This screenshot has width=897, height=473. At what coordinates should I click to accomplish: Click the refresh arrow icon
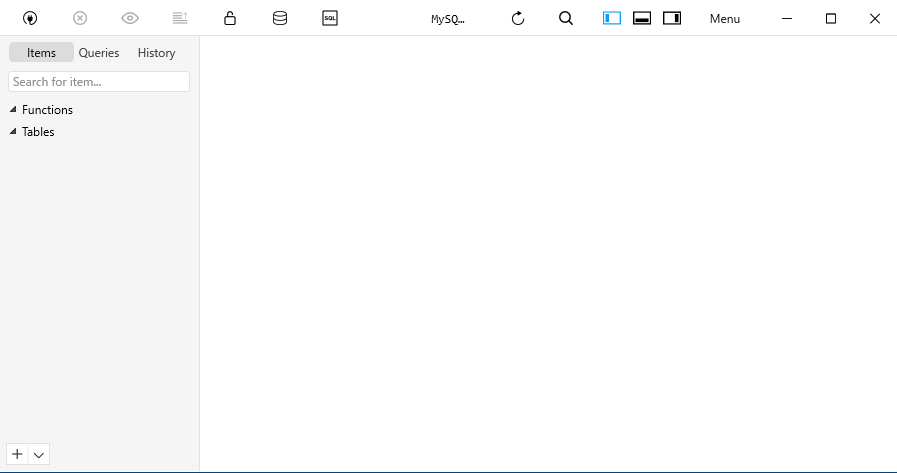click(x=518, y=18)
